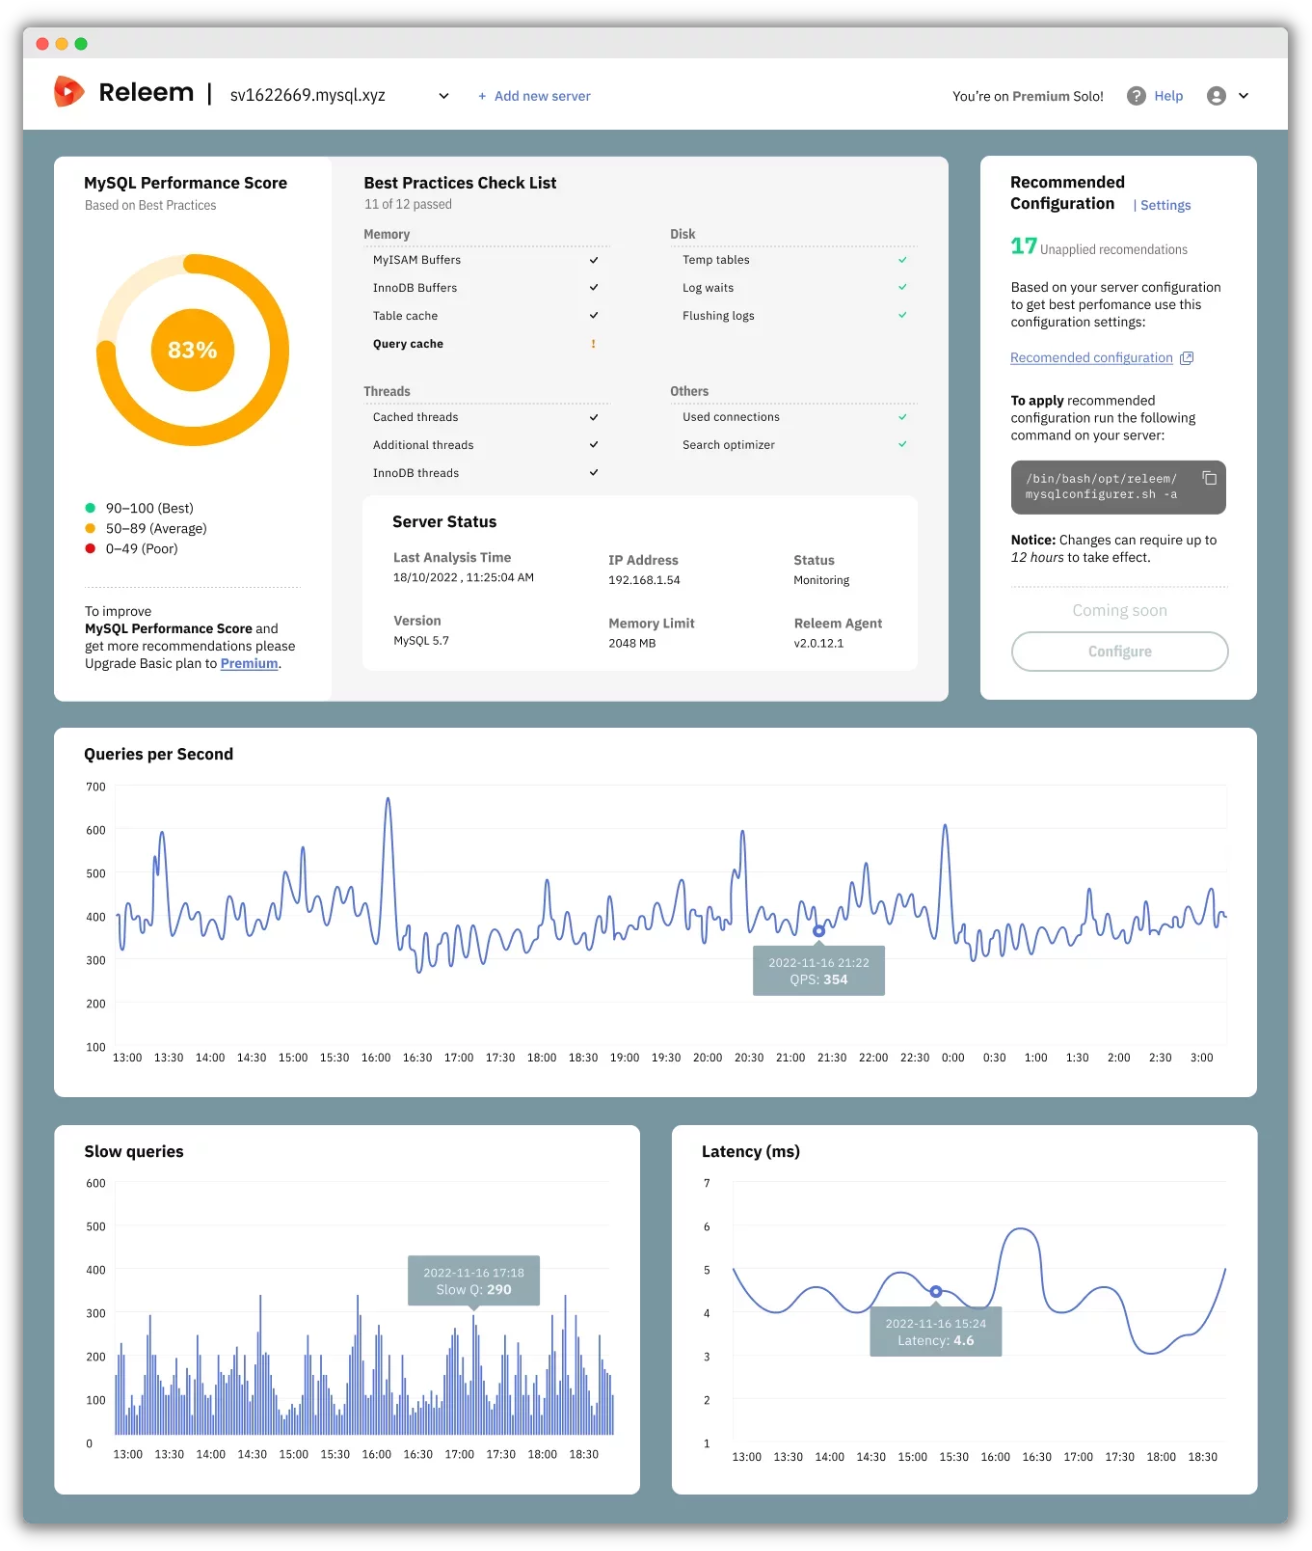The height and width of the screenshot is (1551, 1312).
Task: Expand the server selector dropdown chevron
Action: tap(444, 96)
